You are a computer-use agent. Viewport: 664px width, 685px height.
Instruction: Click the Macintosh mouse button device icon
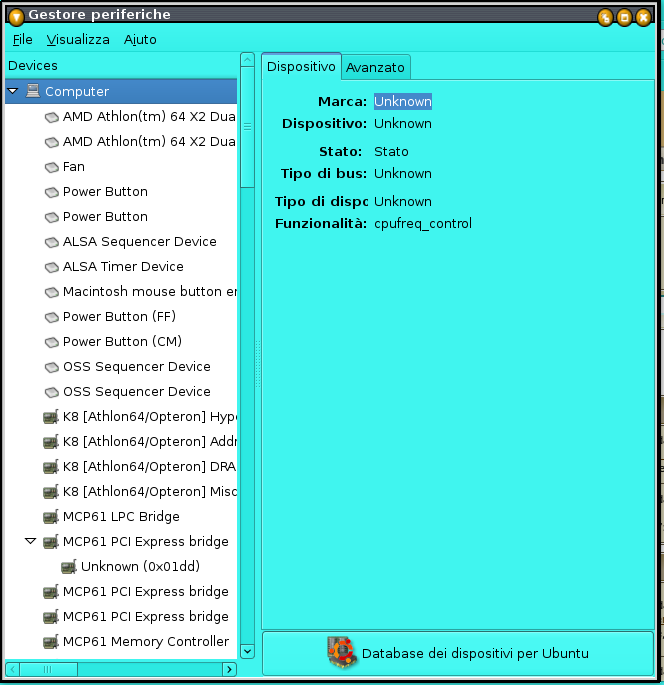pyautogui.click(x=51, y=292)
